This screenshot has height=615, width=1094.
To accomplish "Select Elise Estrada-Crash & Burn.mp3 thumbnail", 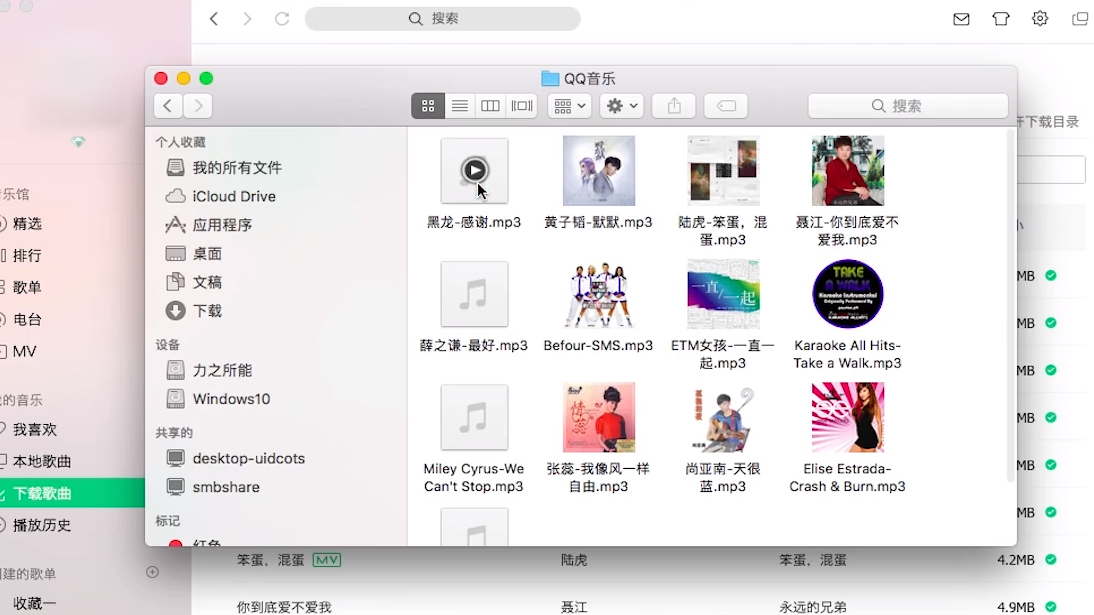I will coord(848,417).
